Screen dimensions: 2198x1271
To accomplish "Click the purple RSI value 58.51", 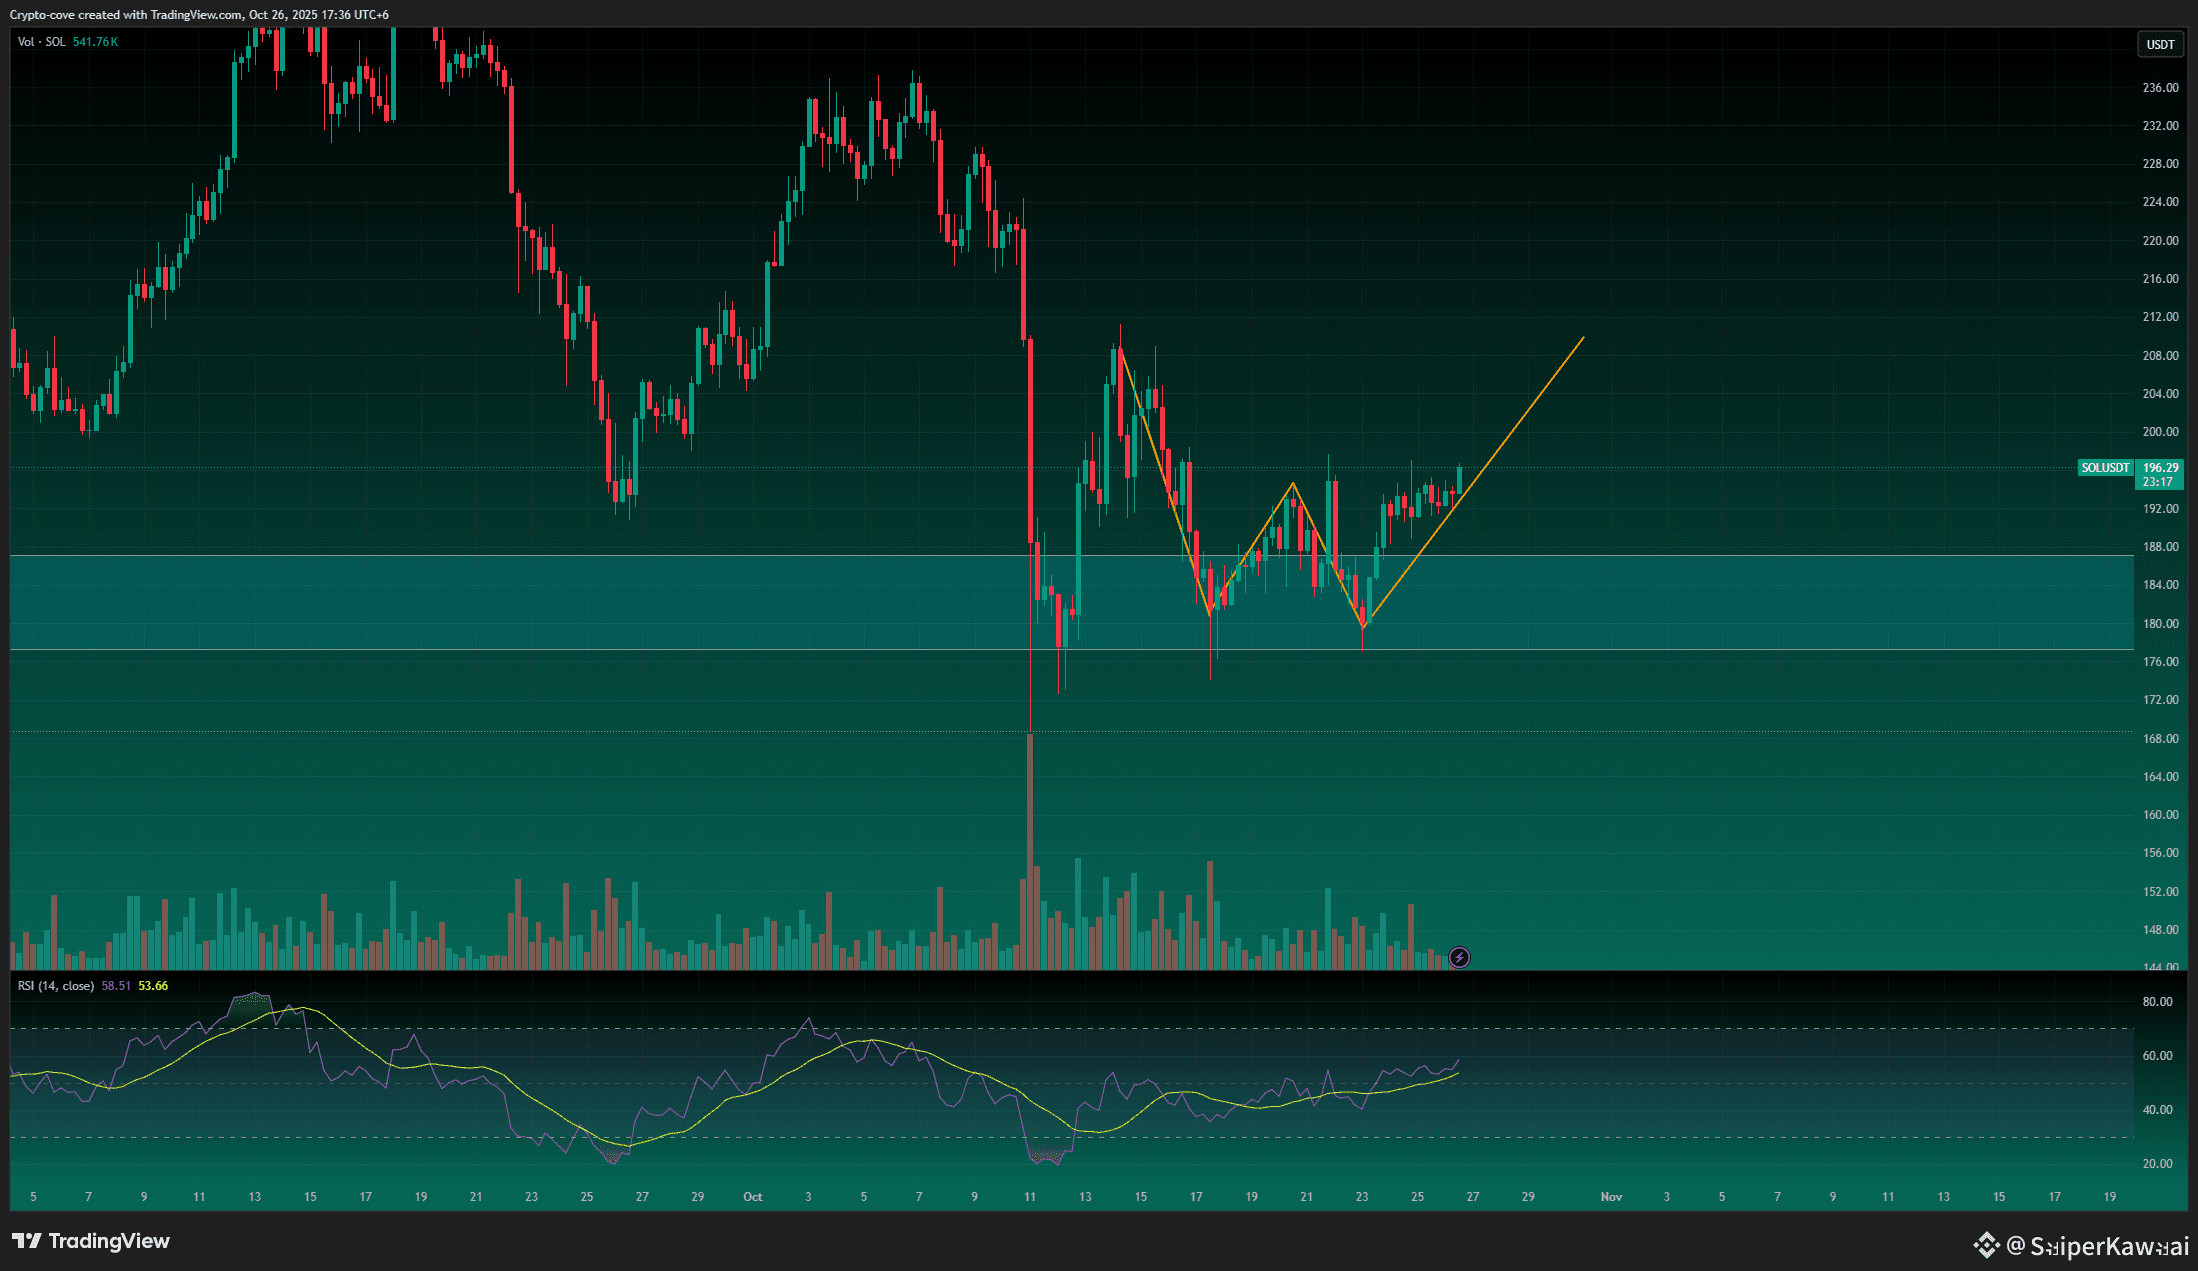I will coord(116,986).
